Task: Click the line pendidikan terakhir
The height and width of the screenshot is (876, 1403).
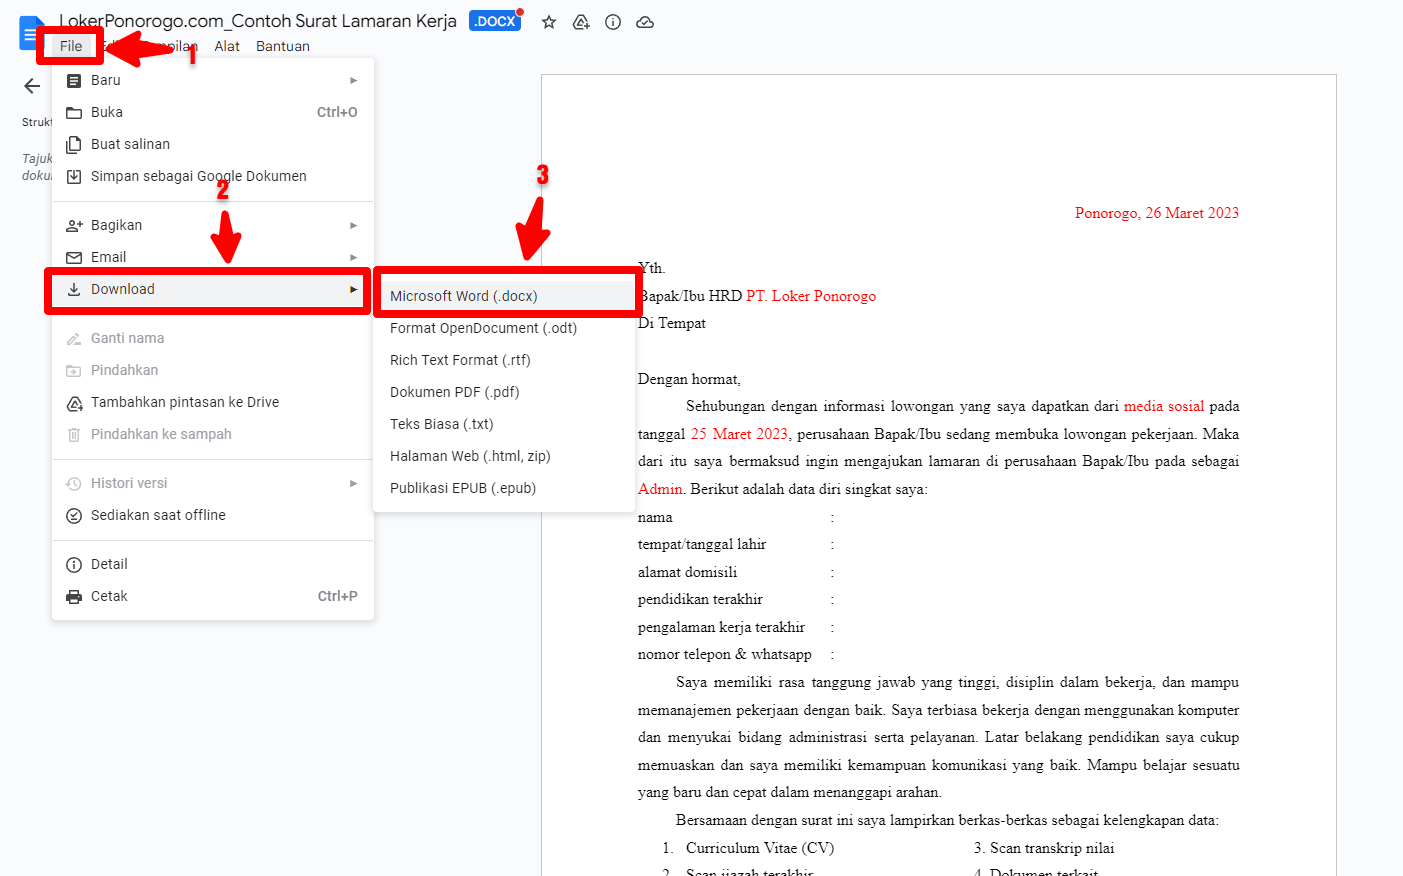Action: 700,599
